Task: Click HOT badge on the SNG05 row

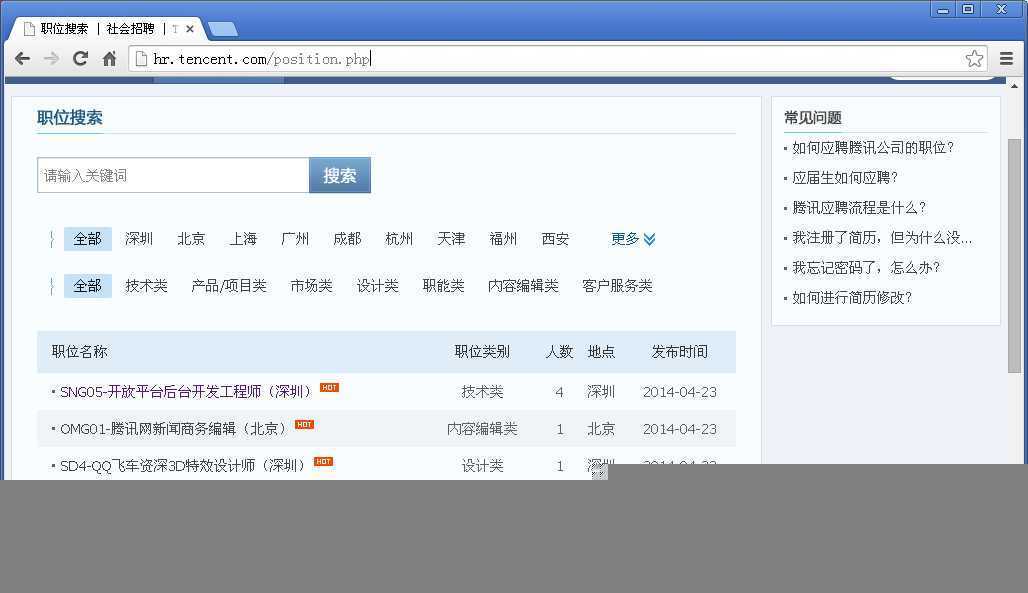Action: (x=329, y=388)
